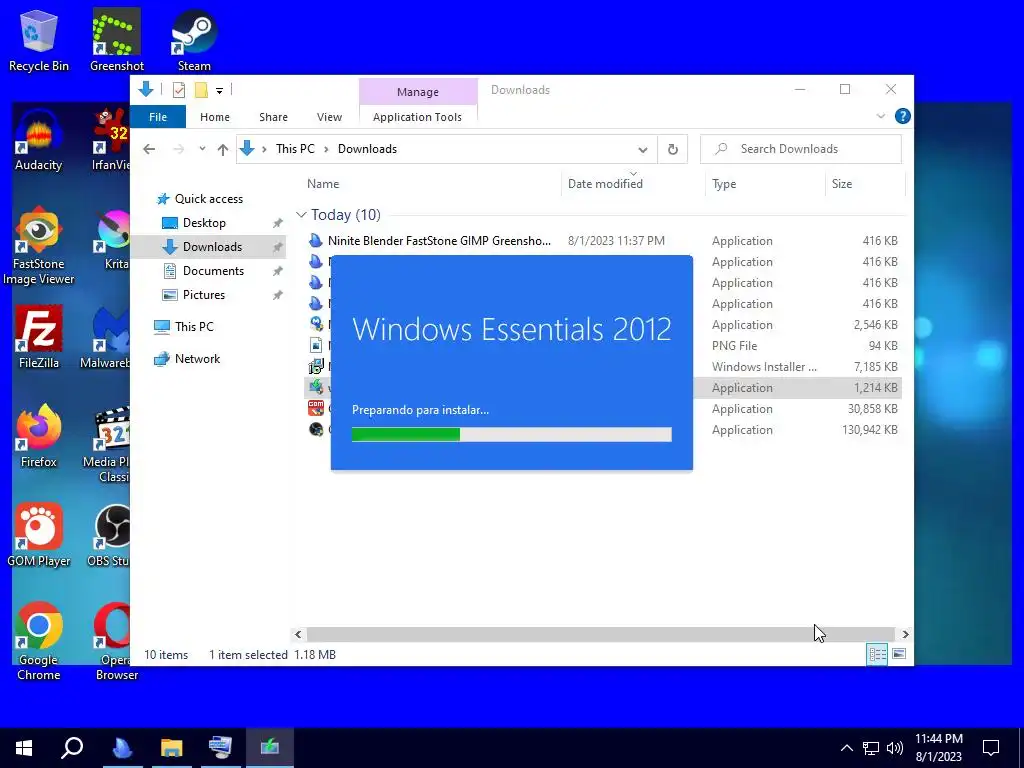Refresh the Downloads folder view
The image size is (1024, 768).
tap(673, 150)
